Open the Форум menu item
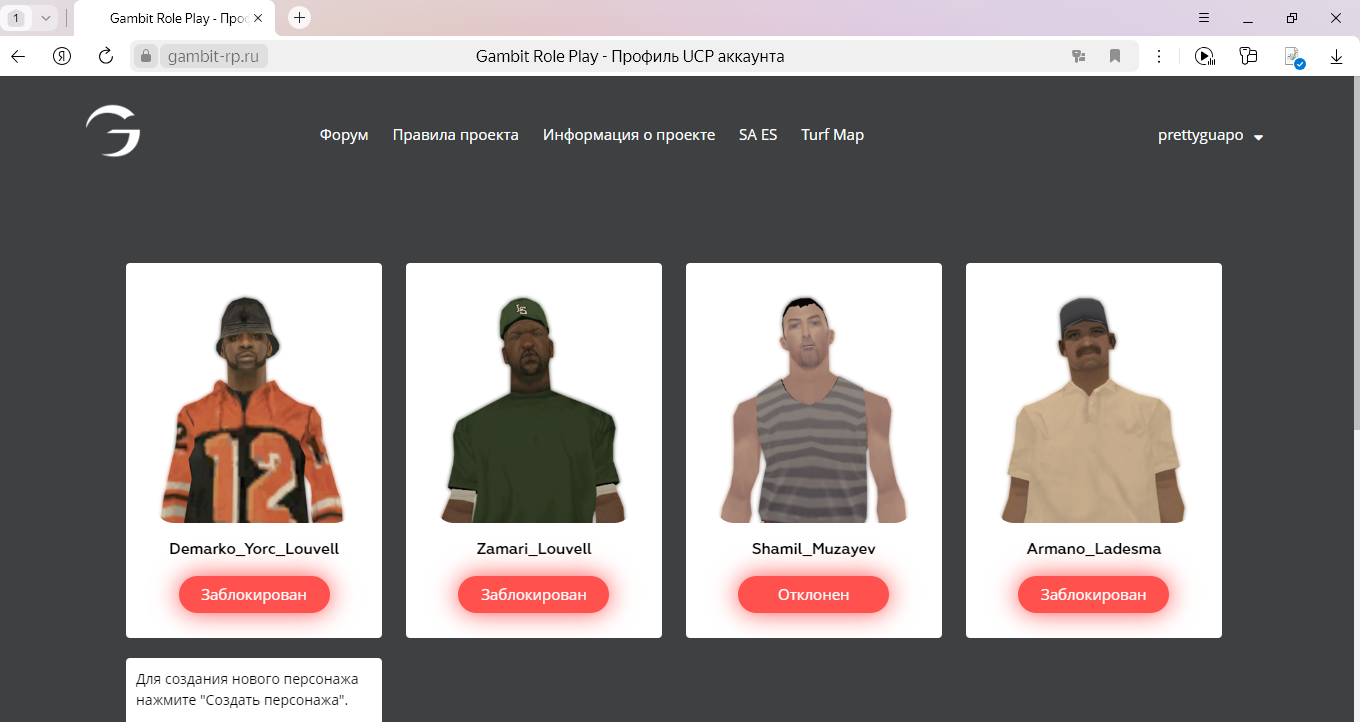 344,135
